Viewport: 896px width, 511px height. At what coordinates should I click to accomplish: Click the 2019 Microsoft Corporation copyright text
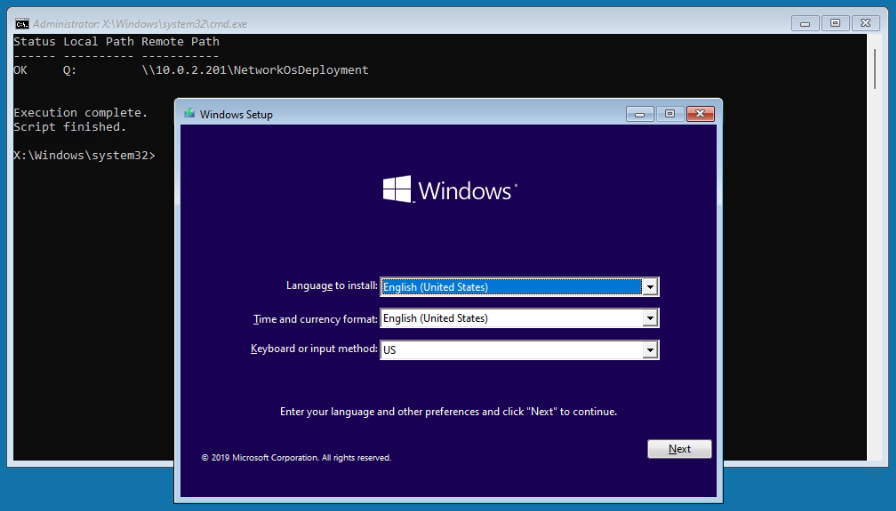(296, 458)
